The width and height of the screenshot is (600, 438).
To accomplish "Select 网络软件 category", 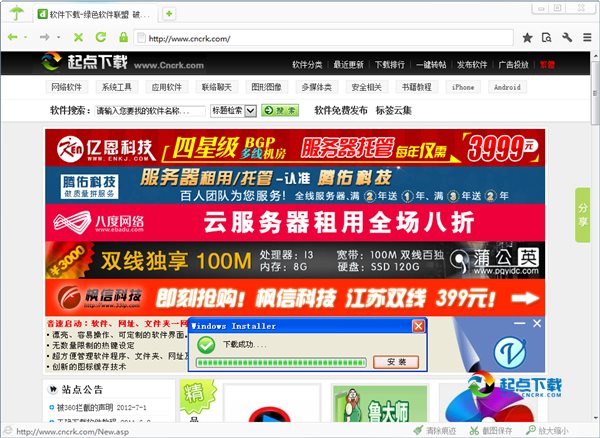I will click(x=67, y=87).
